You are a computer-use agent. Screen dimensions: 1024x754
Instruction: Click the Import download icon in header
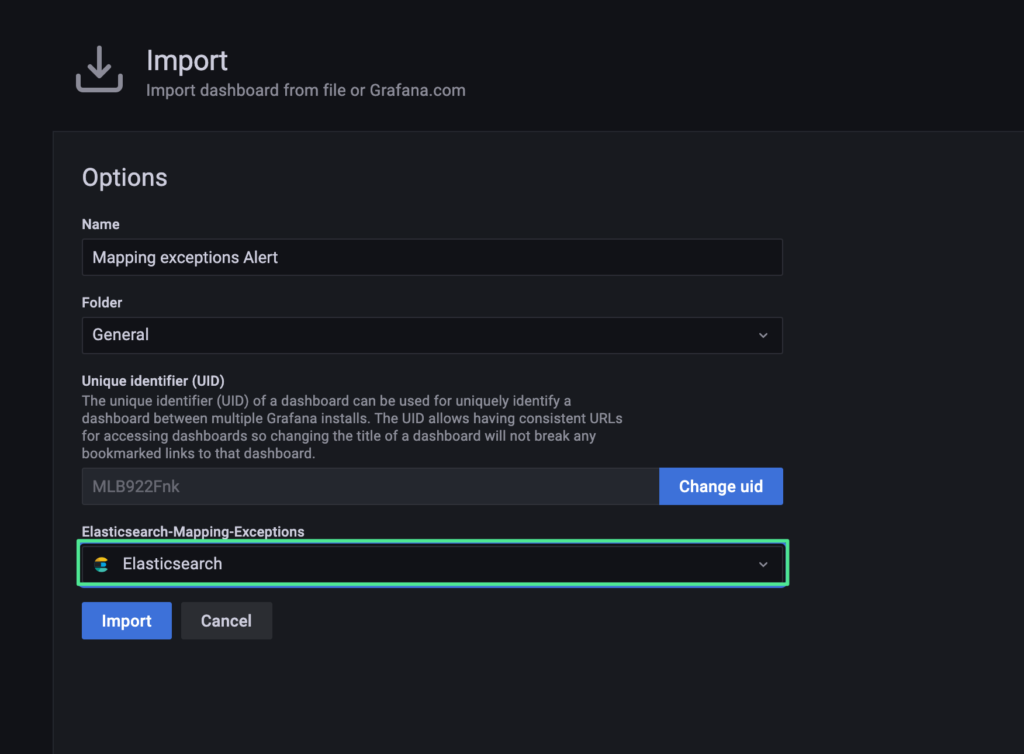pos(99,69)
